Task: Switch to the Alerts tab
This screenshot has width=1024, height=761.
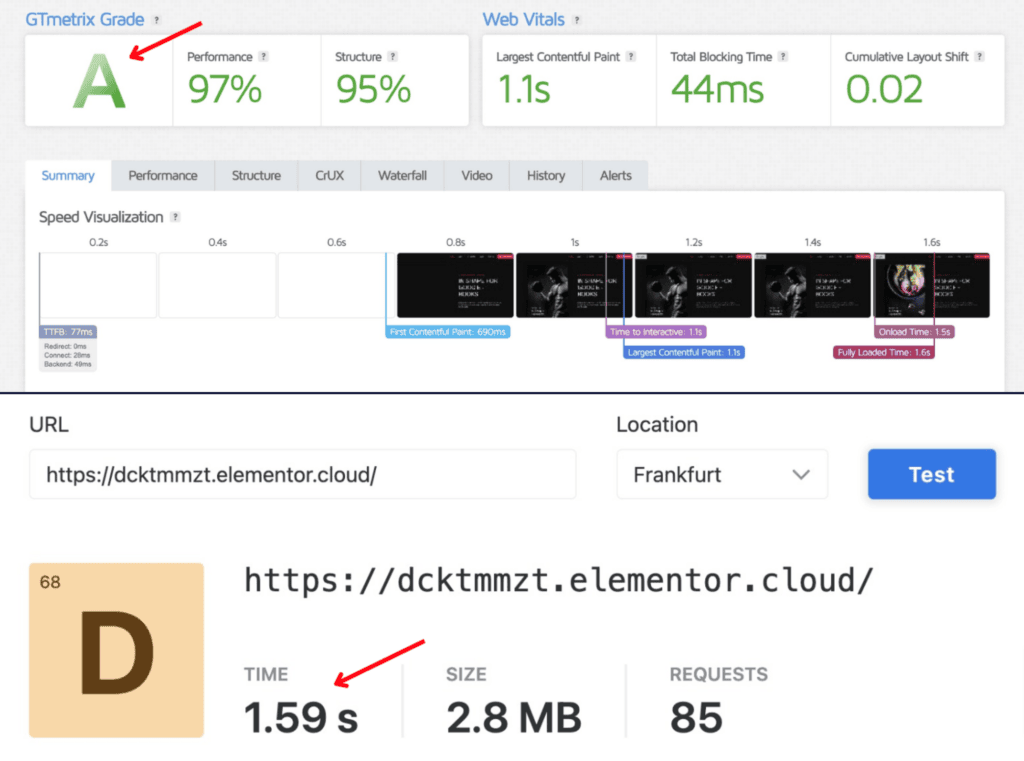Action: click(615, 175)
